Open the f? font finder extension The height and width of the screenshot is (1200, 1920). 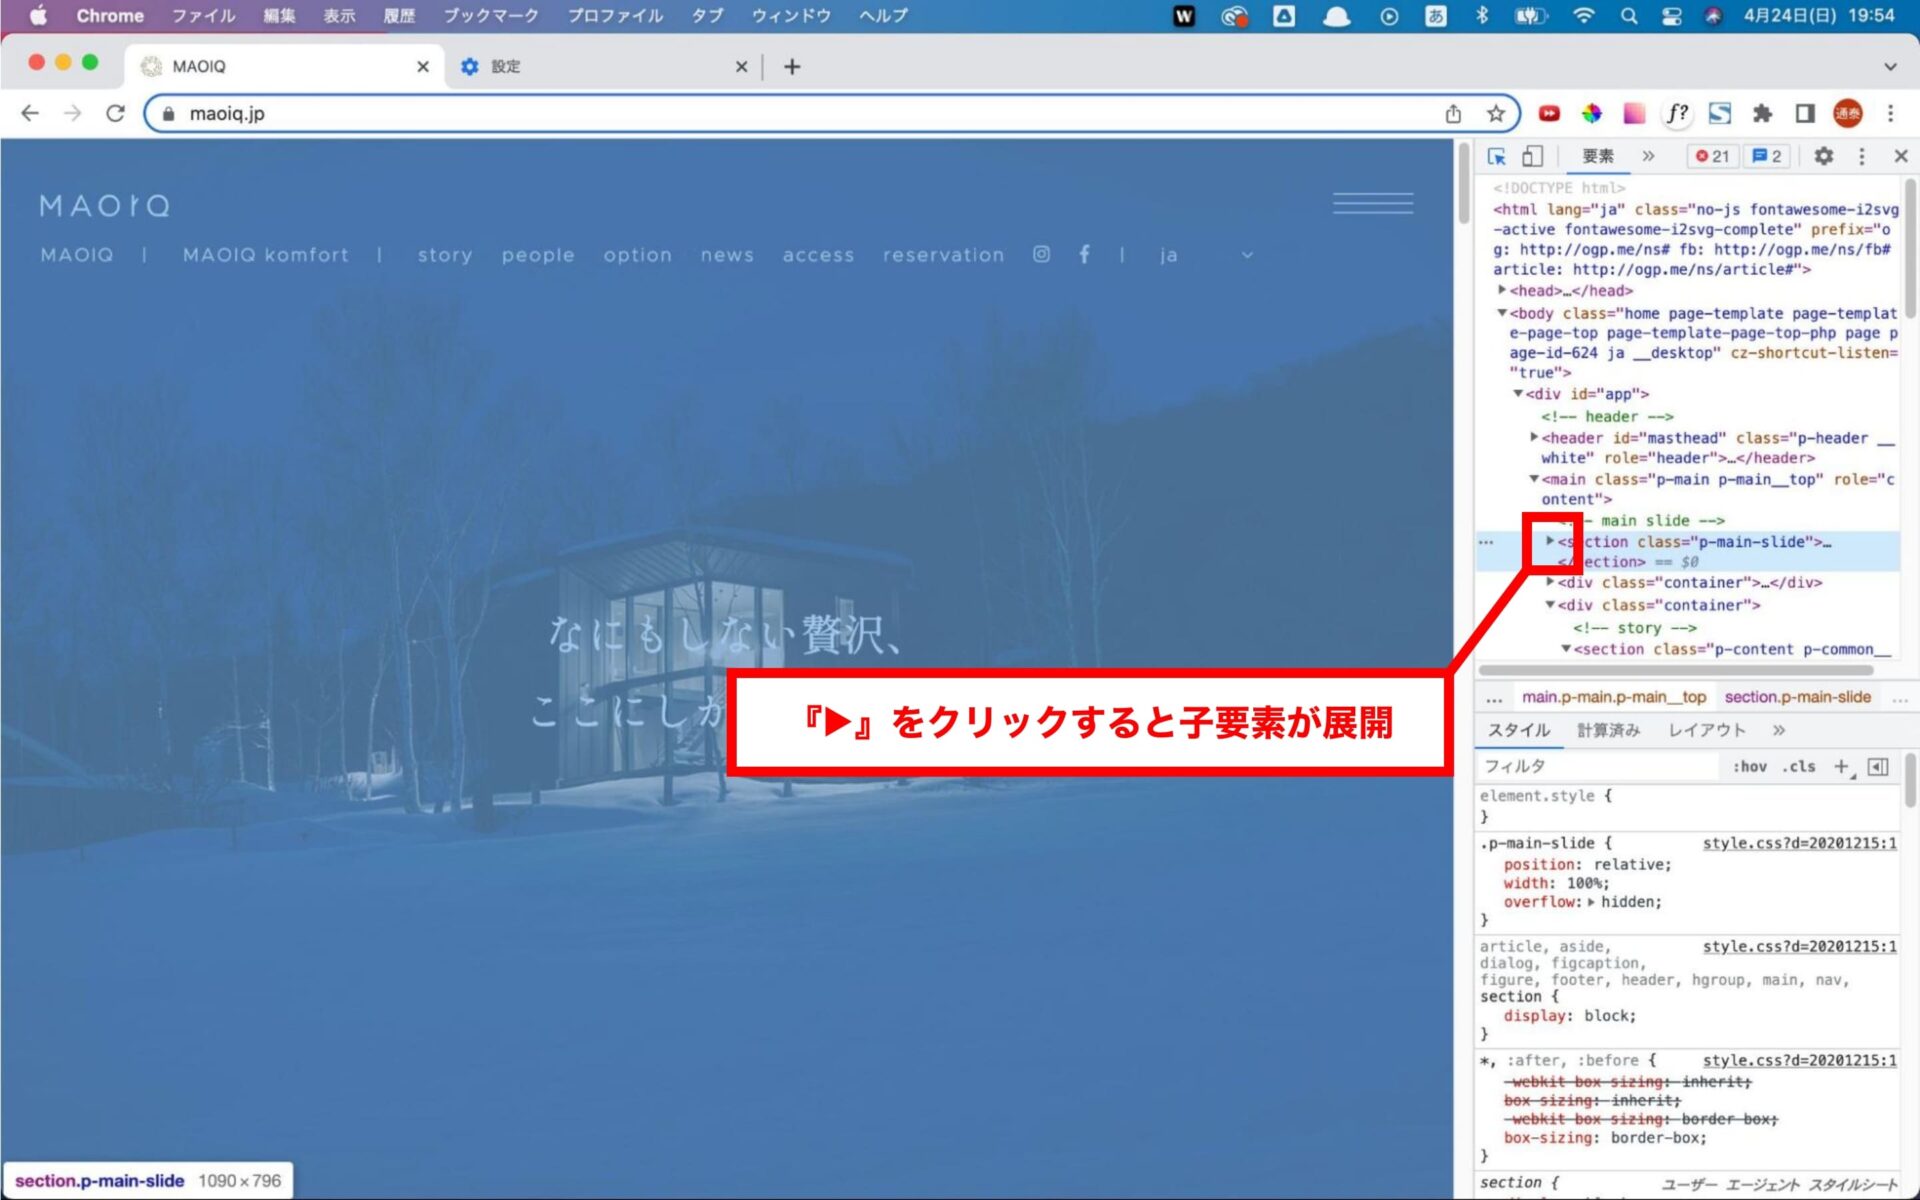click(1677, 113)
